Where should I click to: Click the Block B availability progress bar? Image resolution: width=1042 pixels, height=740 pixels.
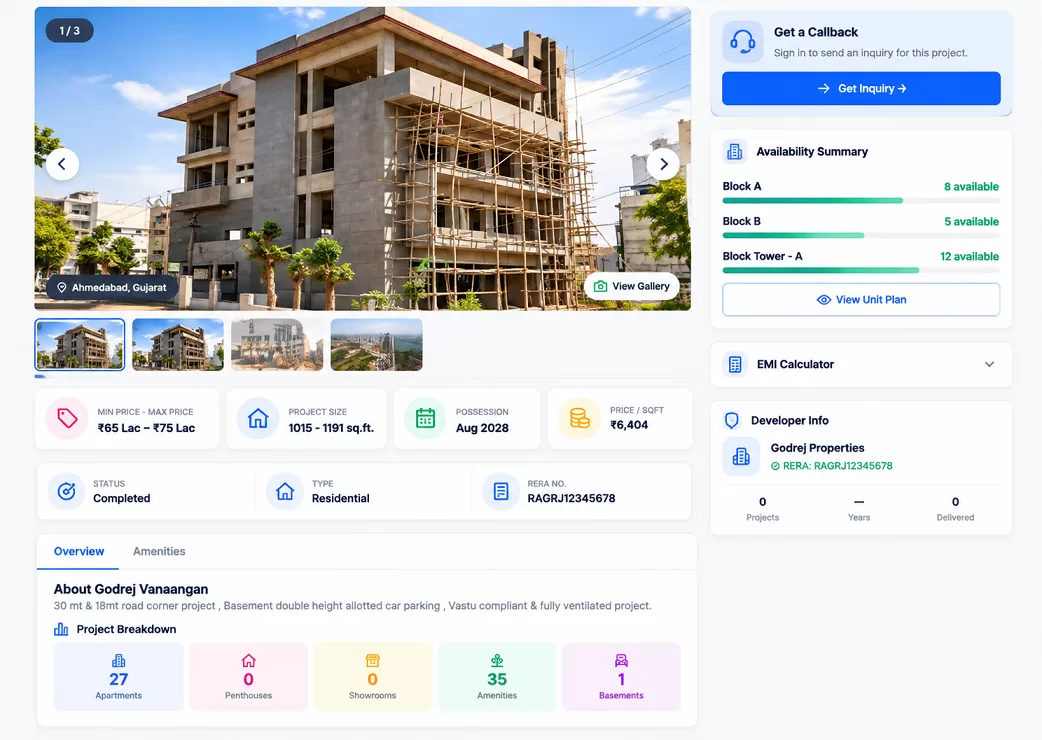[861, 235]
